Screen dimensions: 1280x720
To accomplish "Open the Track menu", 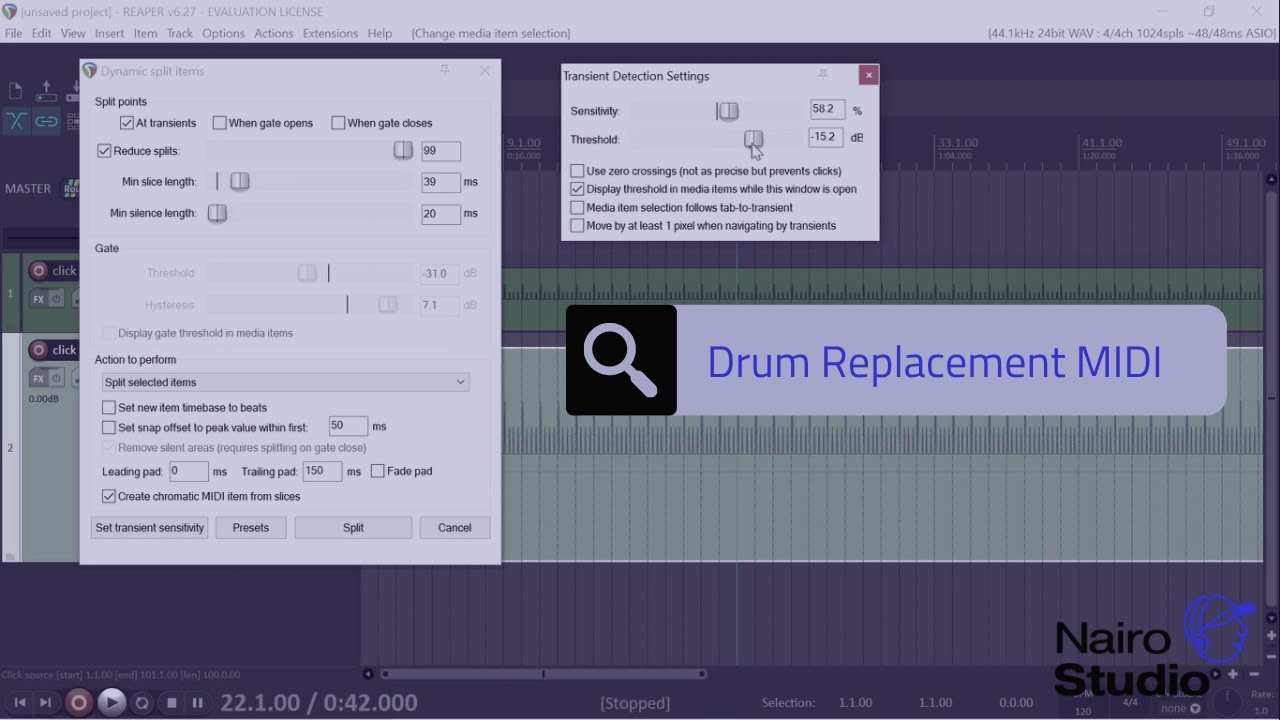I will point(180,33).
